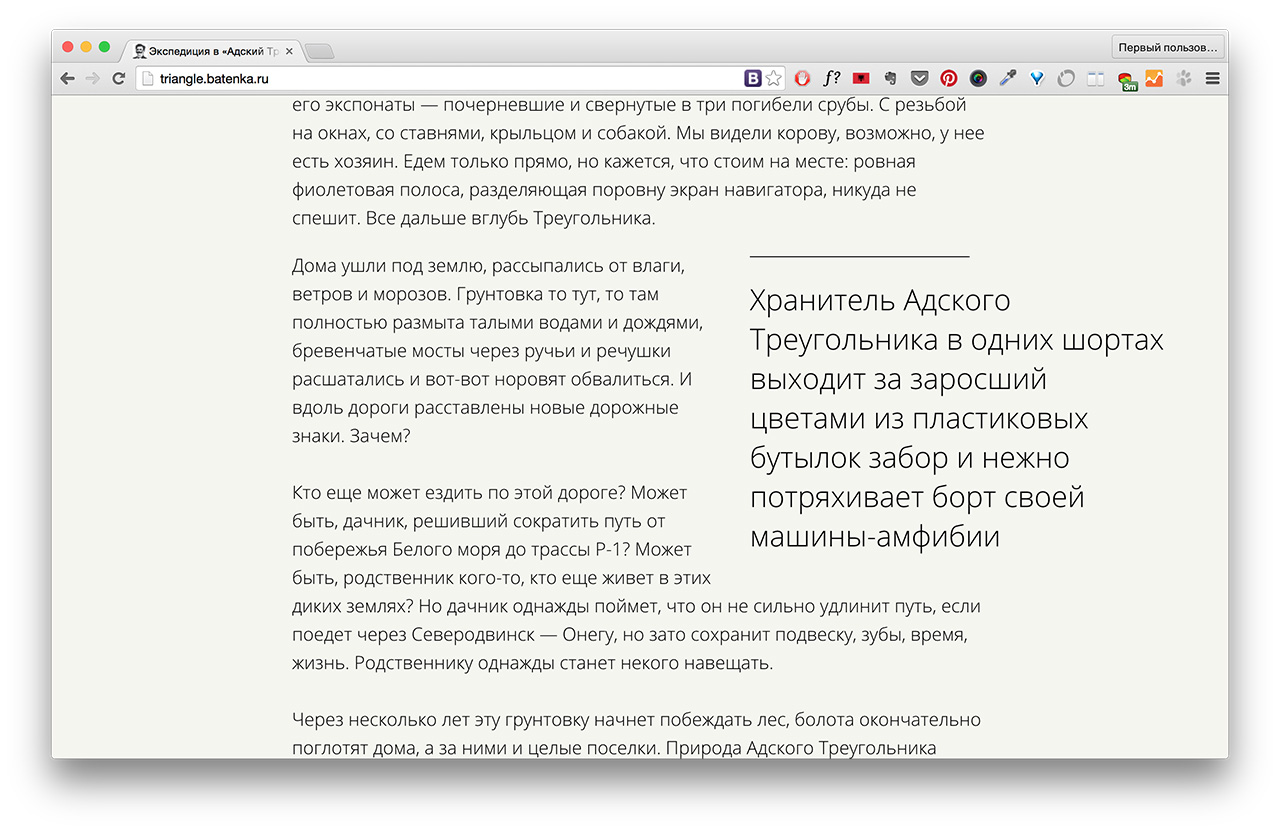Image resolution: width=1280 pixels, height=832 pixels.
Task: Save page with the Pocket extension
Action: click(919, 78)
